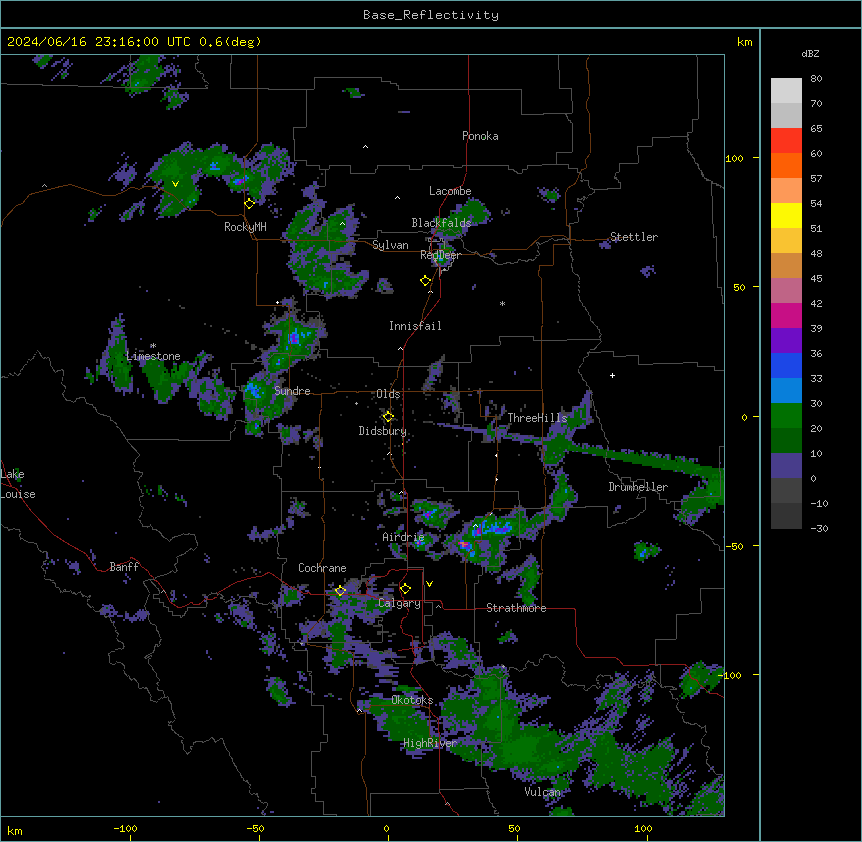
Task: Click the Drumheller city label
Action: pyautogui.click(x=638, y=487)
